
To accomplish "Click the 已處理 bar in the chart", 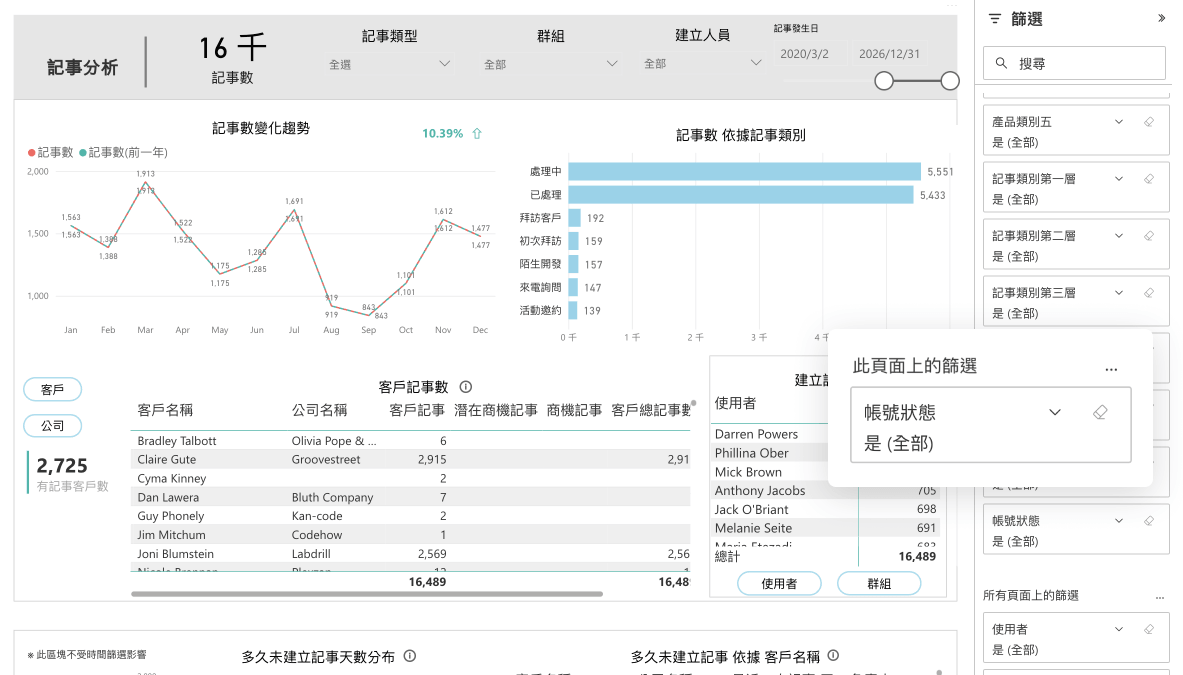I will pos(741,195).
